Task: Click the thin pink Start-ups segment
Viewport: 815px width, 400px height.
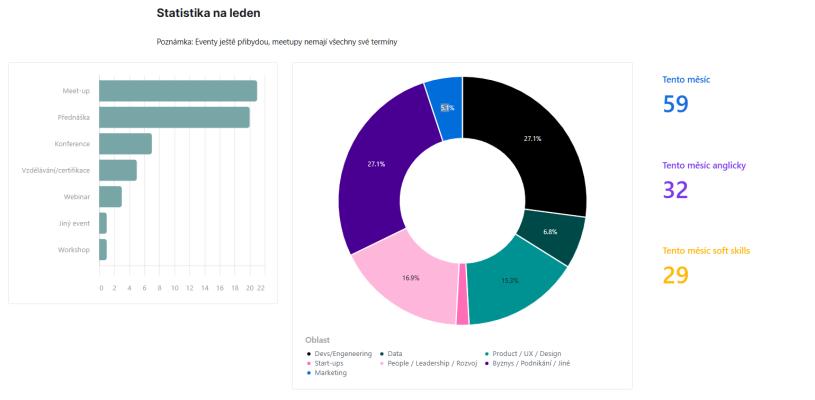Action: pos(463,295)
